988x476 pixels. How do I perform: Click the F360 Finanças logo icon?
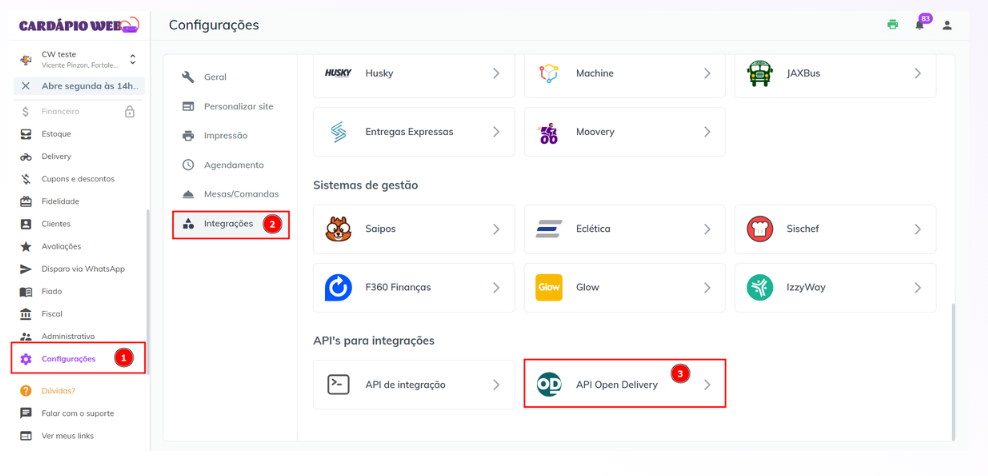[338, 287]
